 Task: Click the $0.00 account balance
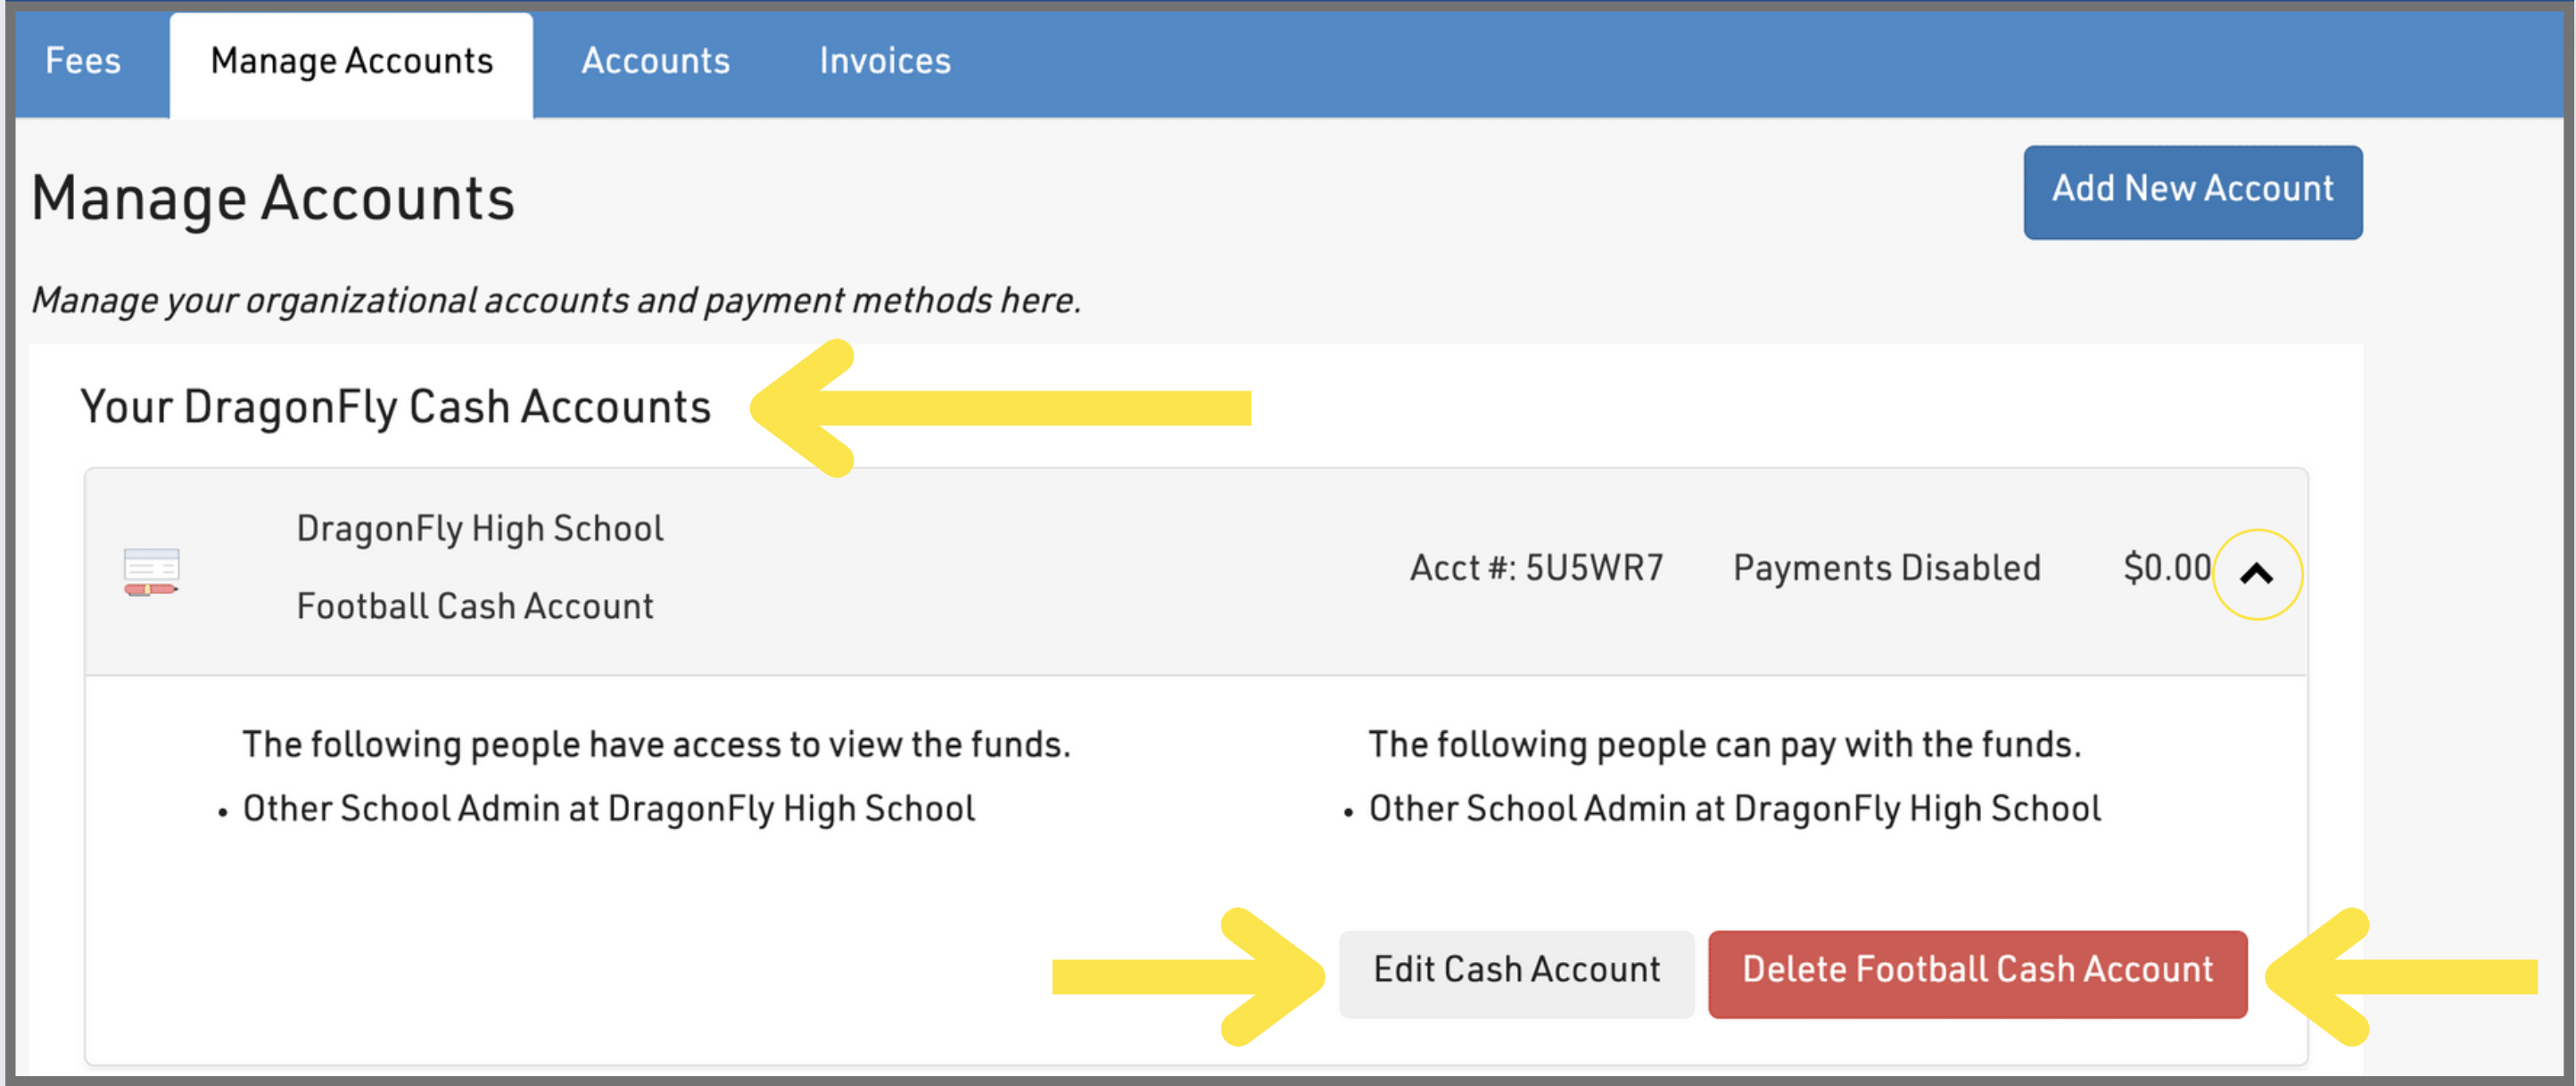pyautogui.click(x=2166, y=568)
